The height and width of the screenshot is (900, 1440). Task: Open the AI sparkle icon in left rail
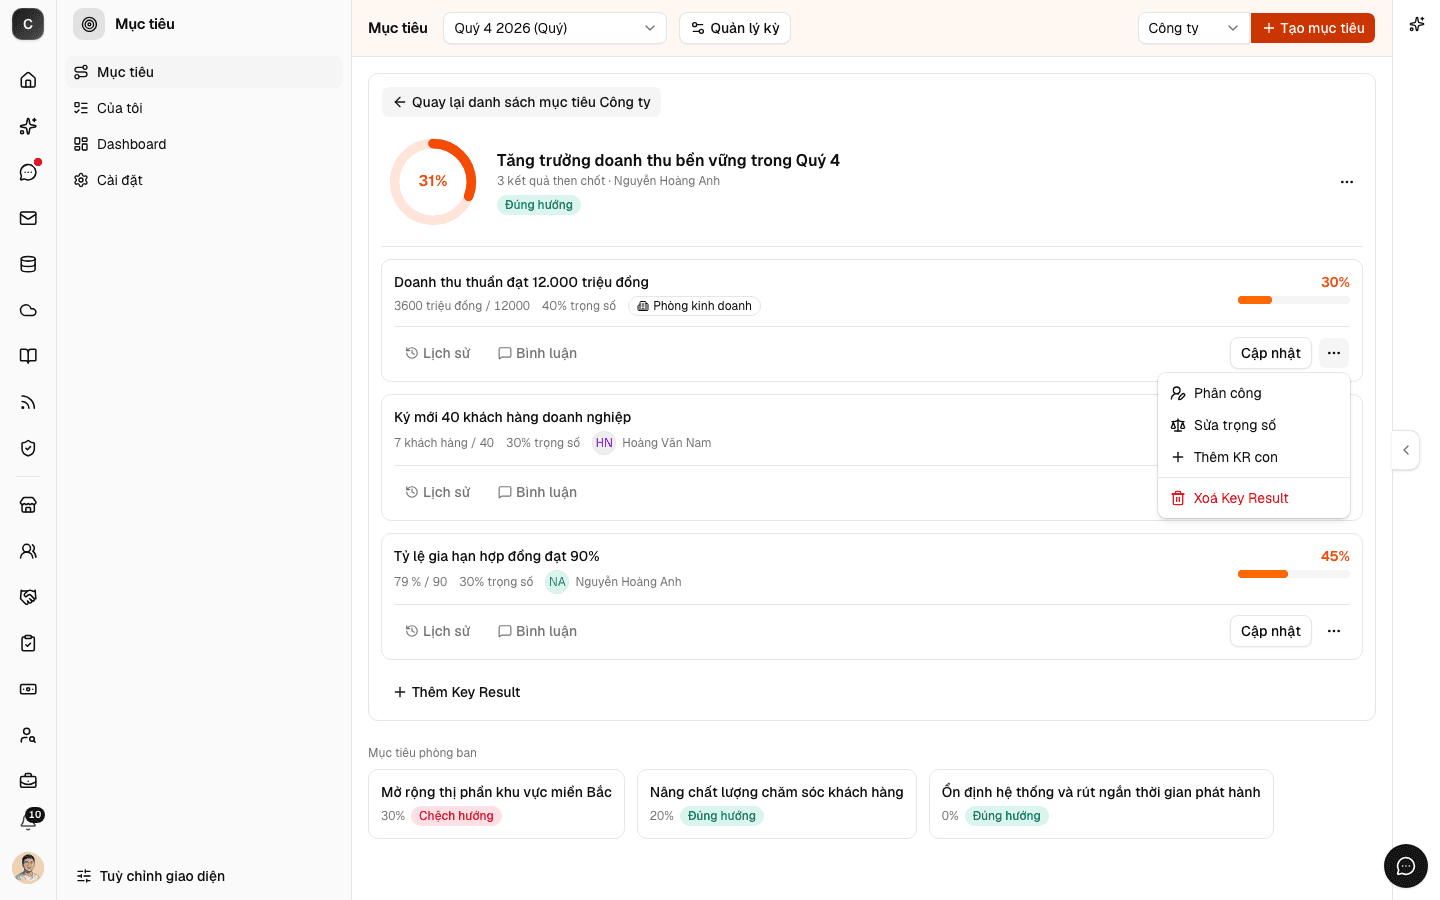[28, 126]
